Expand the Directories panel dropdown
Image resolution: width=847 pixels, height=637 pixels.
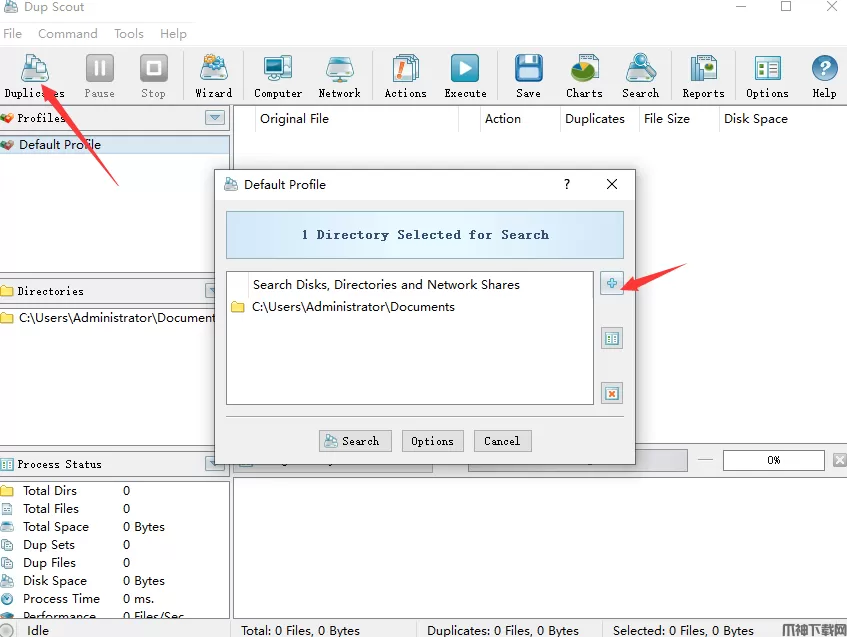(x=210, y=291)
